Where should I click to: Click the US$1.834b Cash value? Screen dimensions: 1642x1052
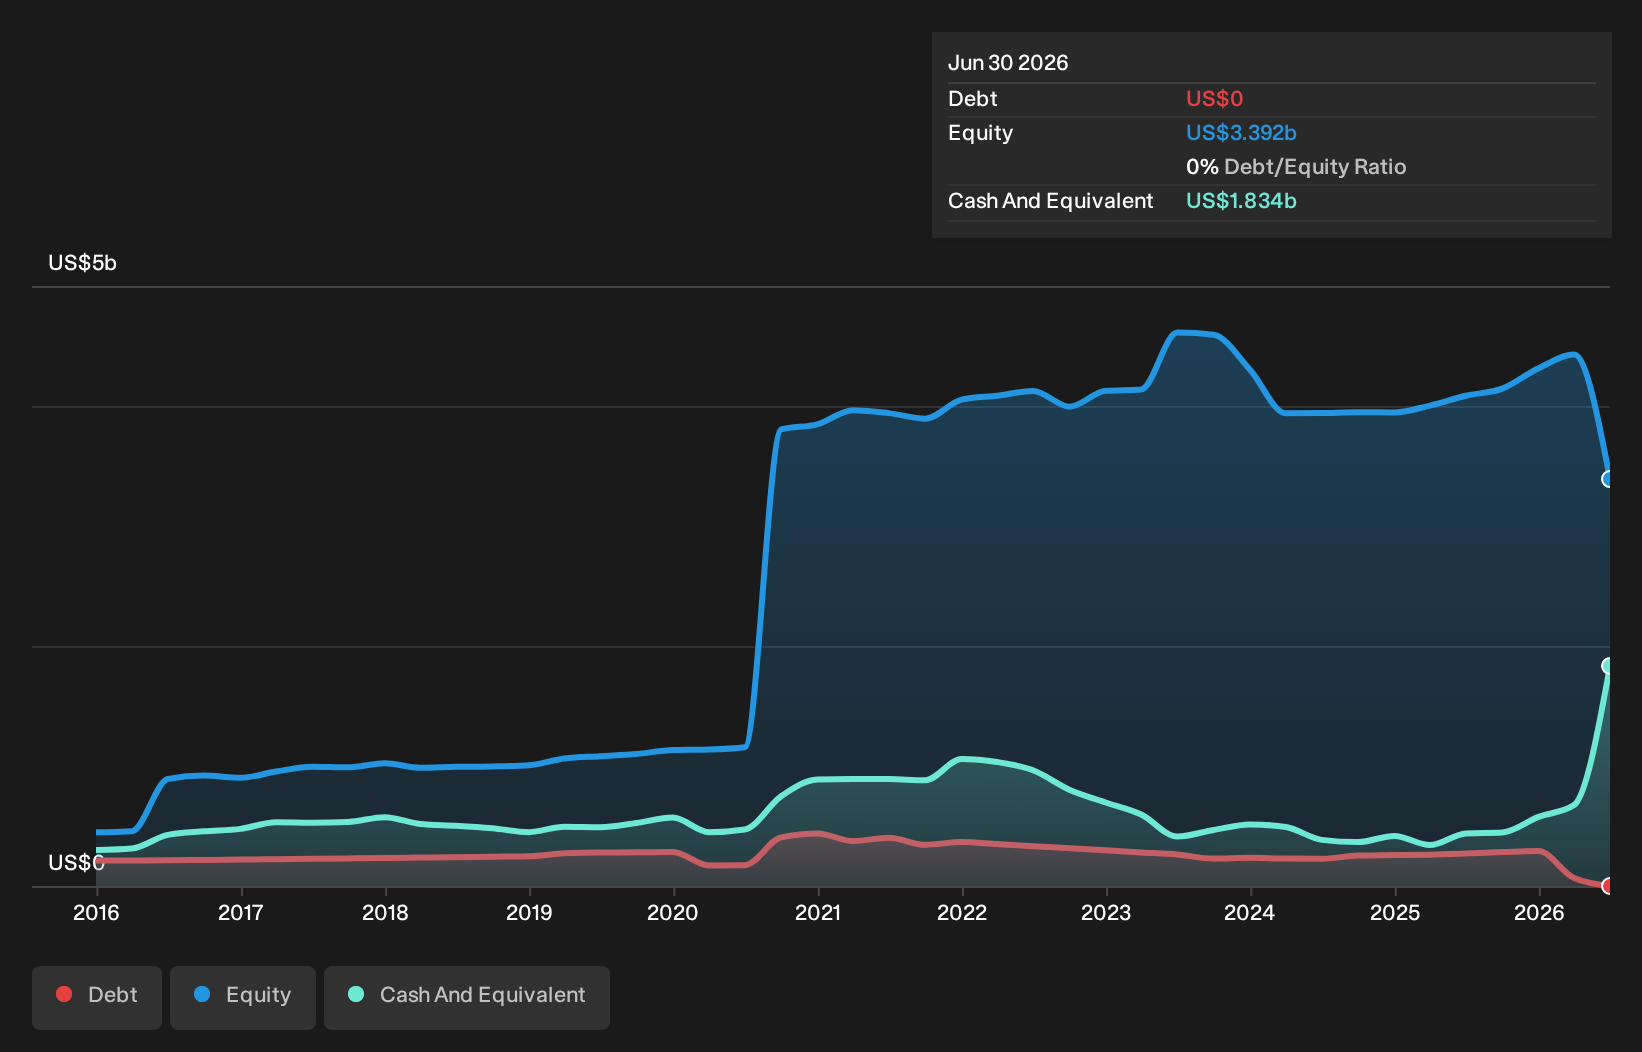point(1241,201)
